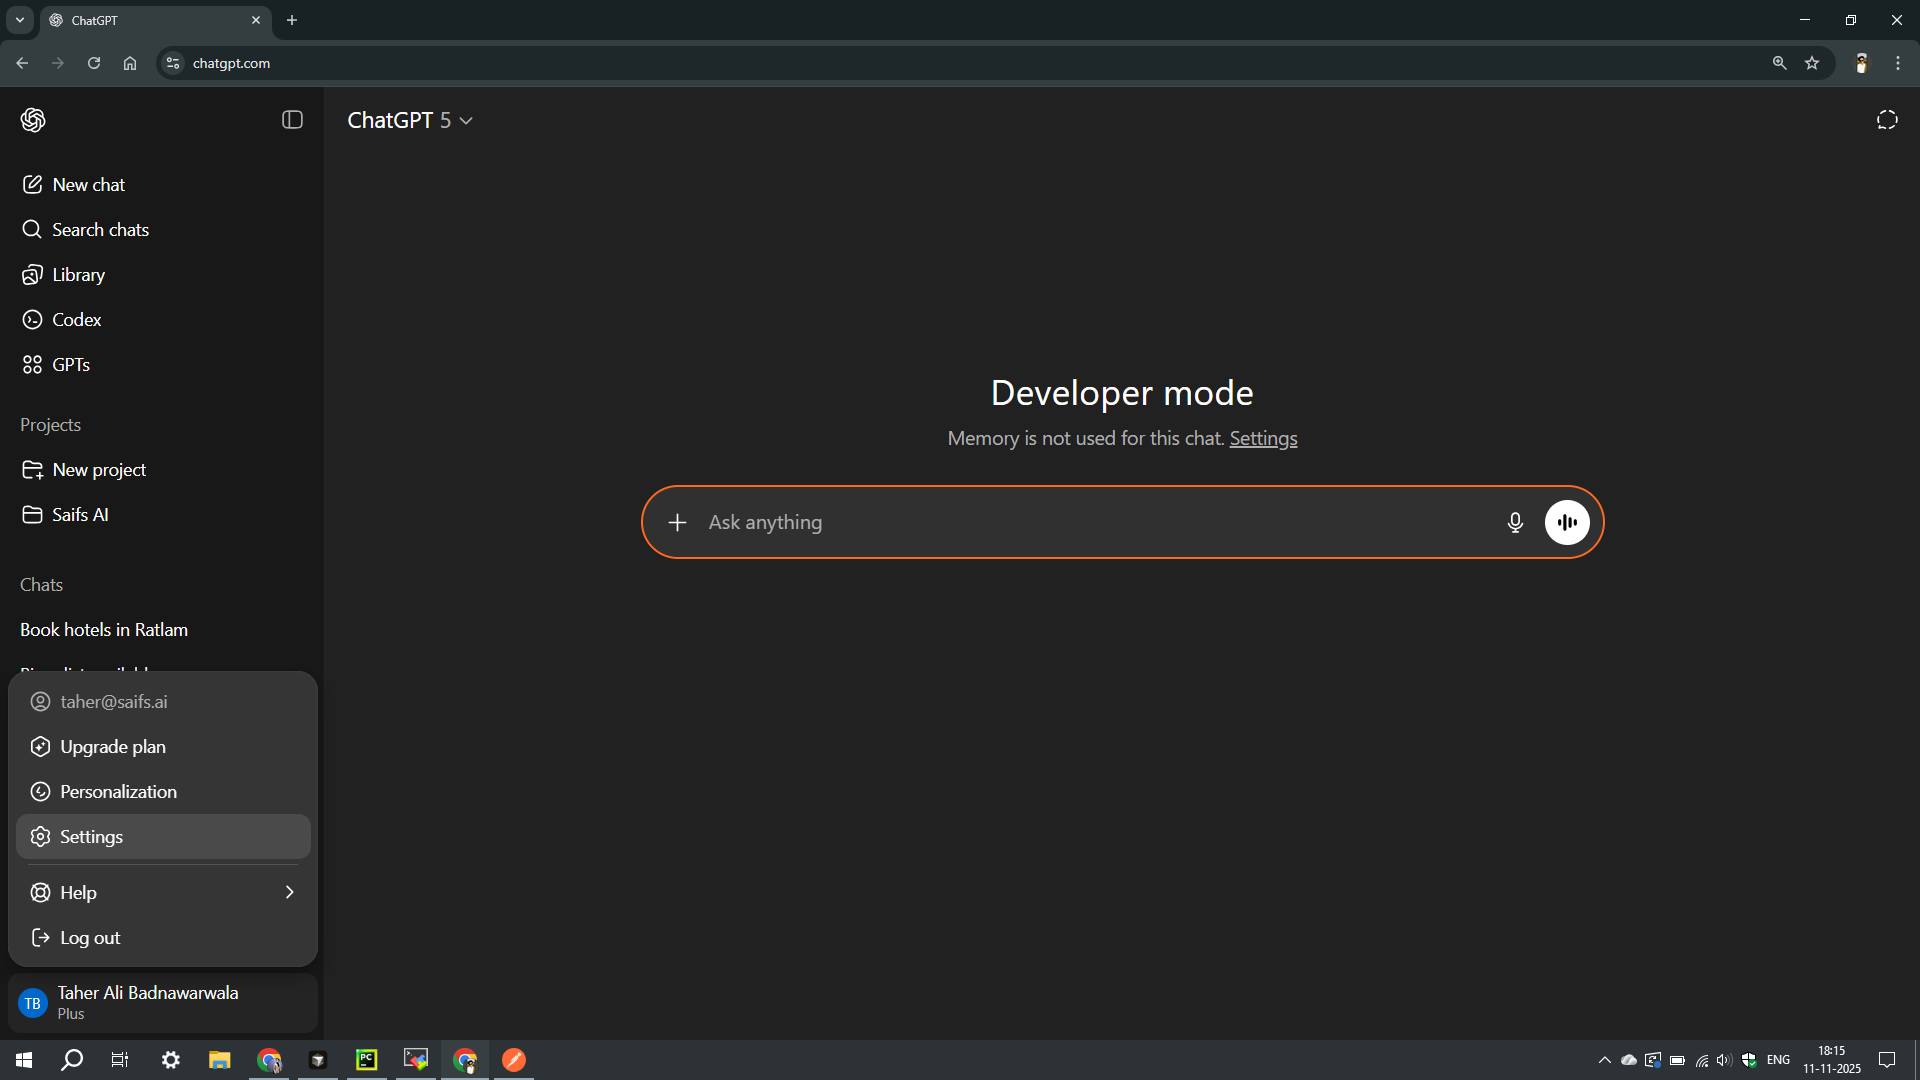Open the orange Postman icon on taskbar
The width and height of the screenshot is (1920, 1080).
click(514, 1060)
